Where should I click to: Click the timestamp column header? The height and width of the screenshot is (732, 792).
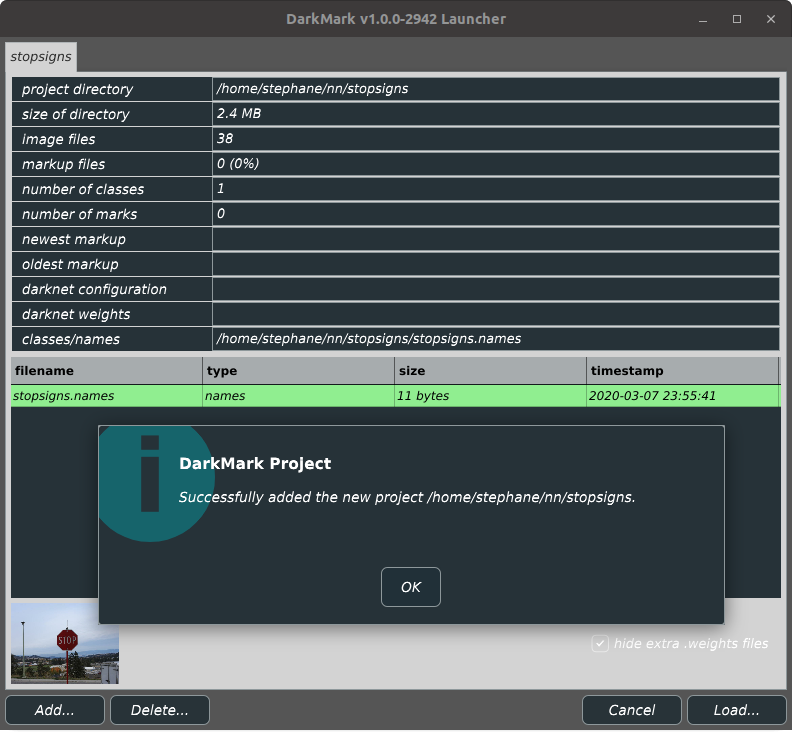pos(682,371)
